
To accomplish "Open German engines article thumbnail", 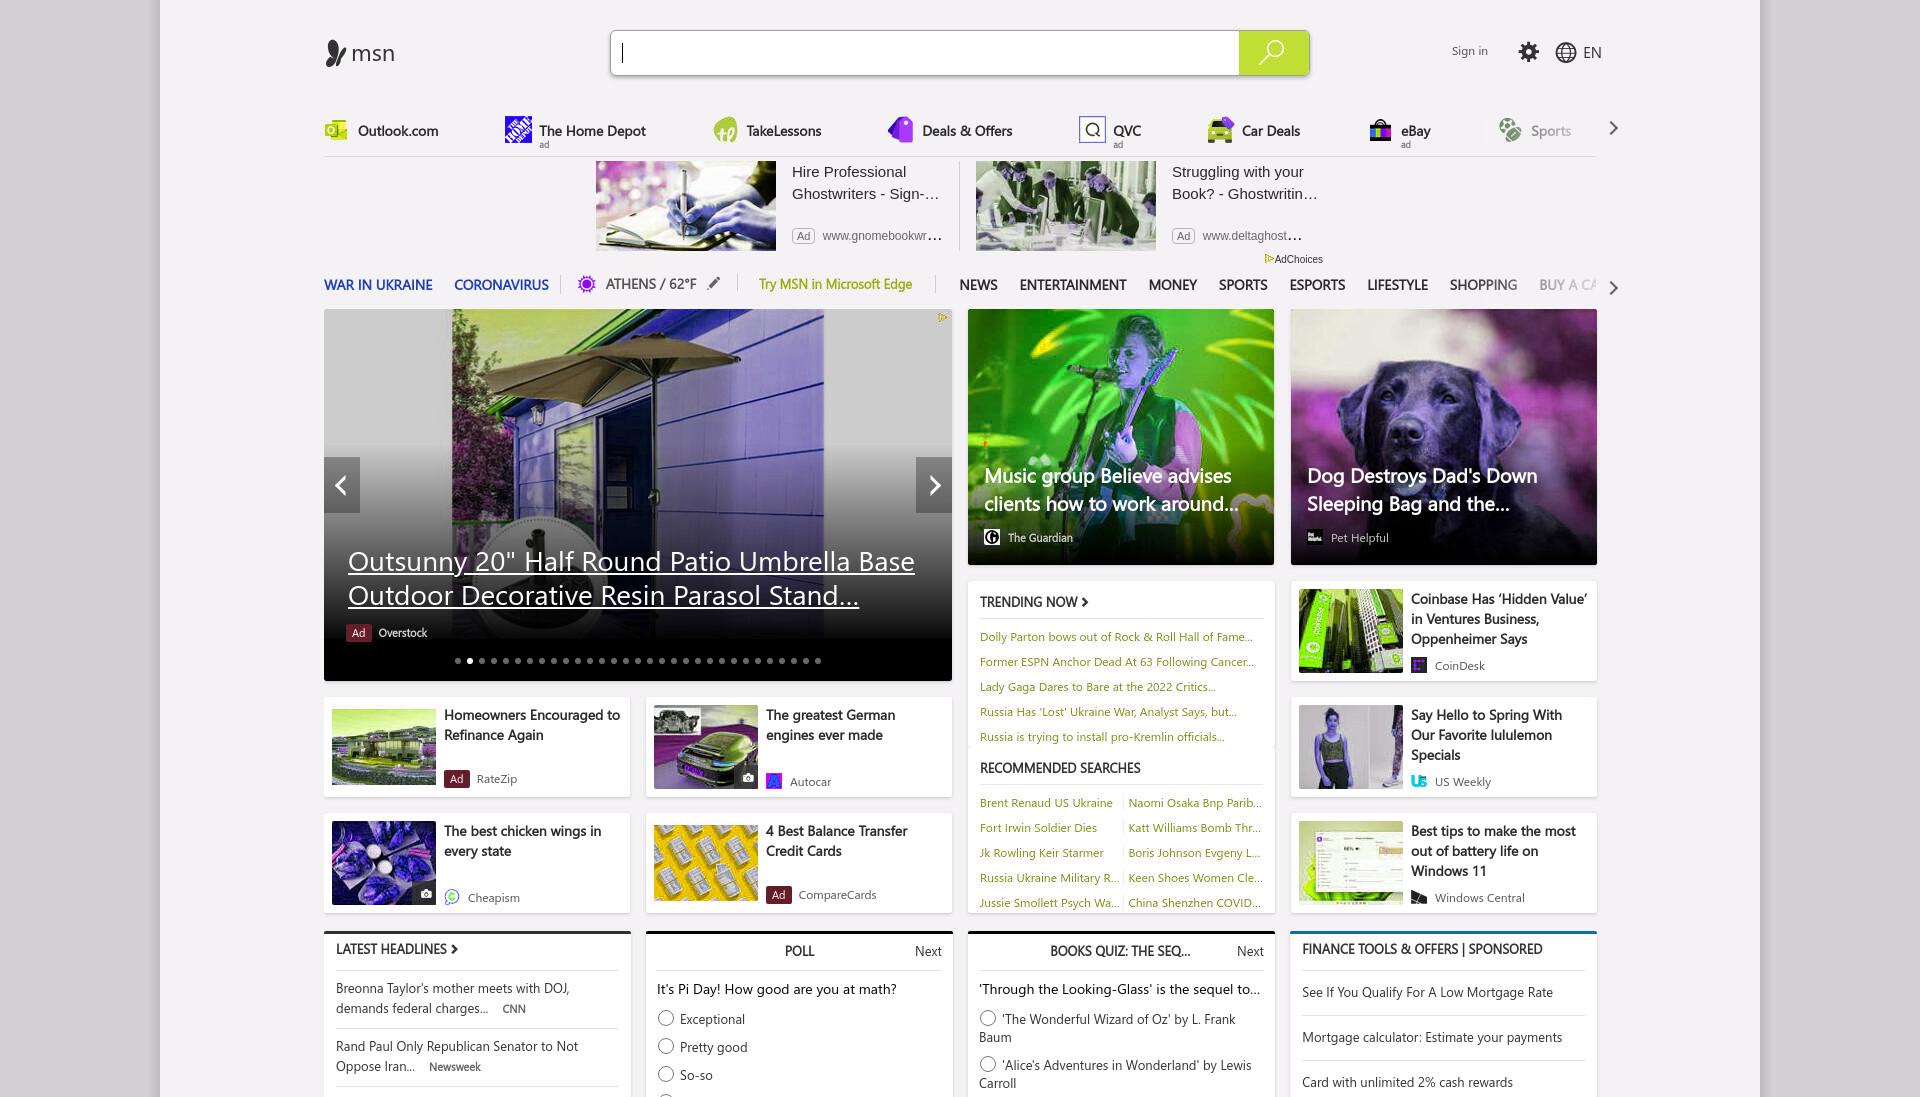I will pyautogui.click(x=706, y=747).
